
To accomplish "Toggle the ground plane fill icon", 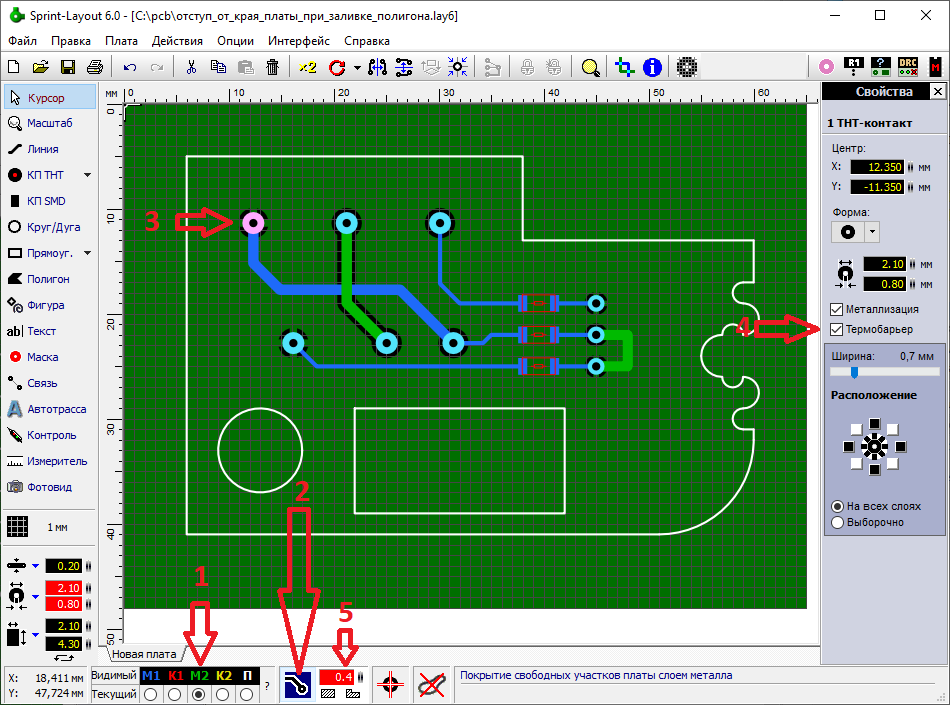I will pyautogui.click(x=298, y=684).
